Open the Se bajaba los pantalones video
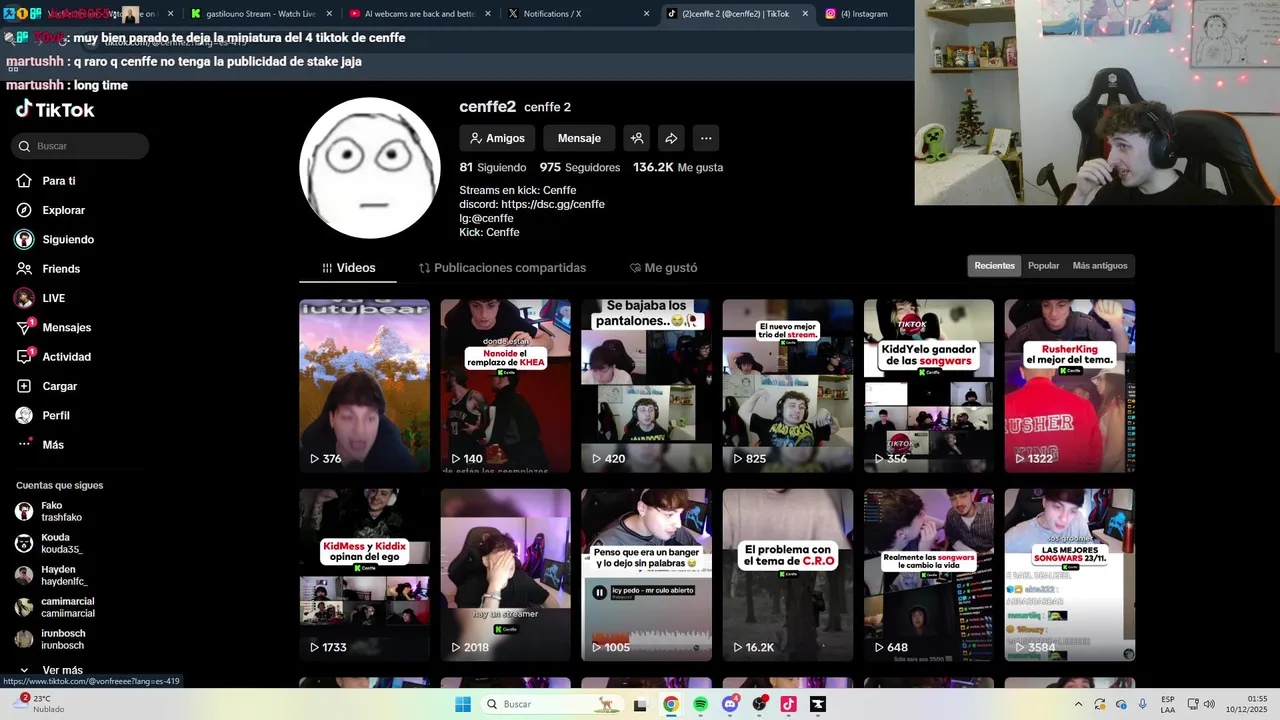Screen dimensions: 1280x720 click(x=647, y=386)
